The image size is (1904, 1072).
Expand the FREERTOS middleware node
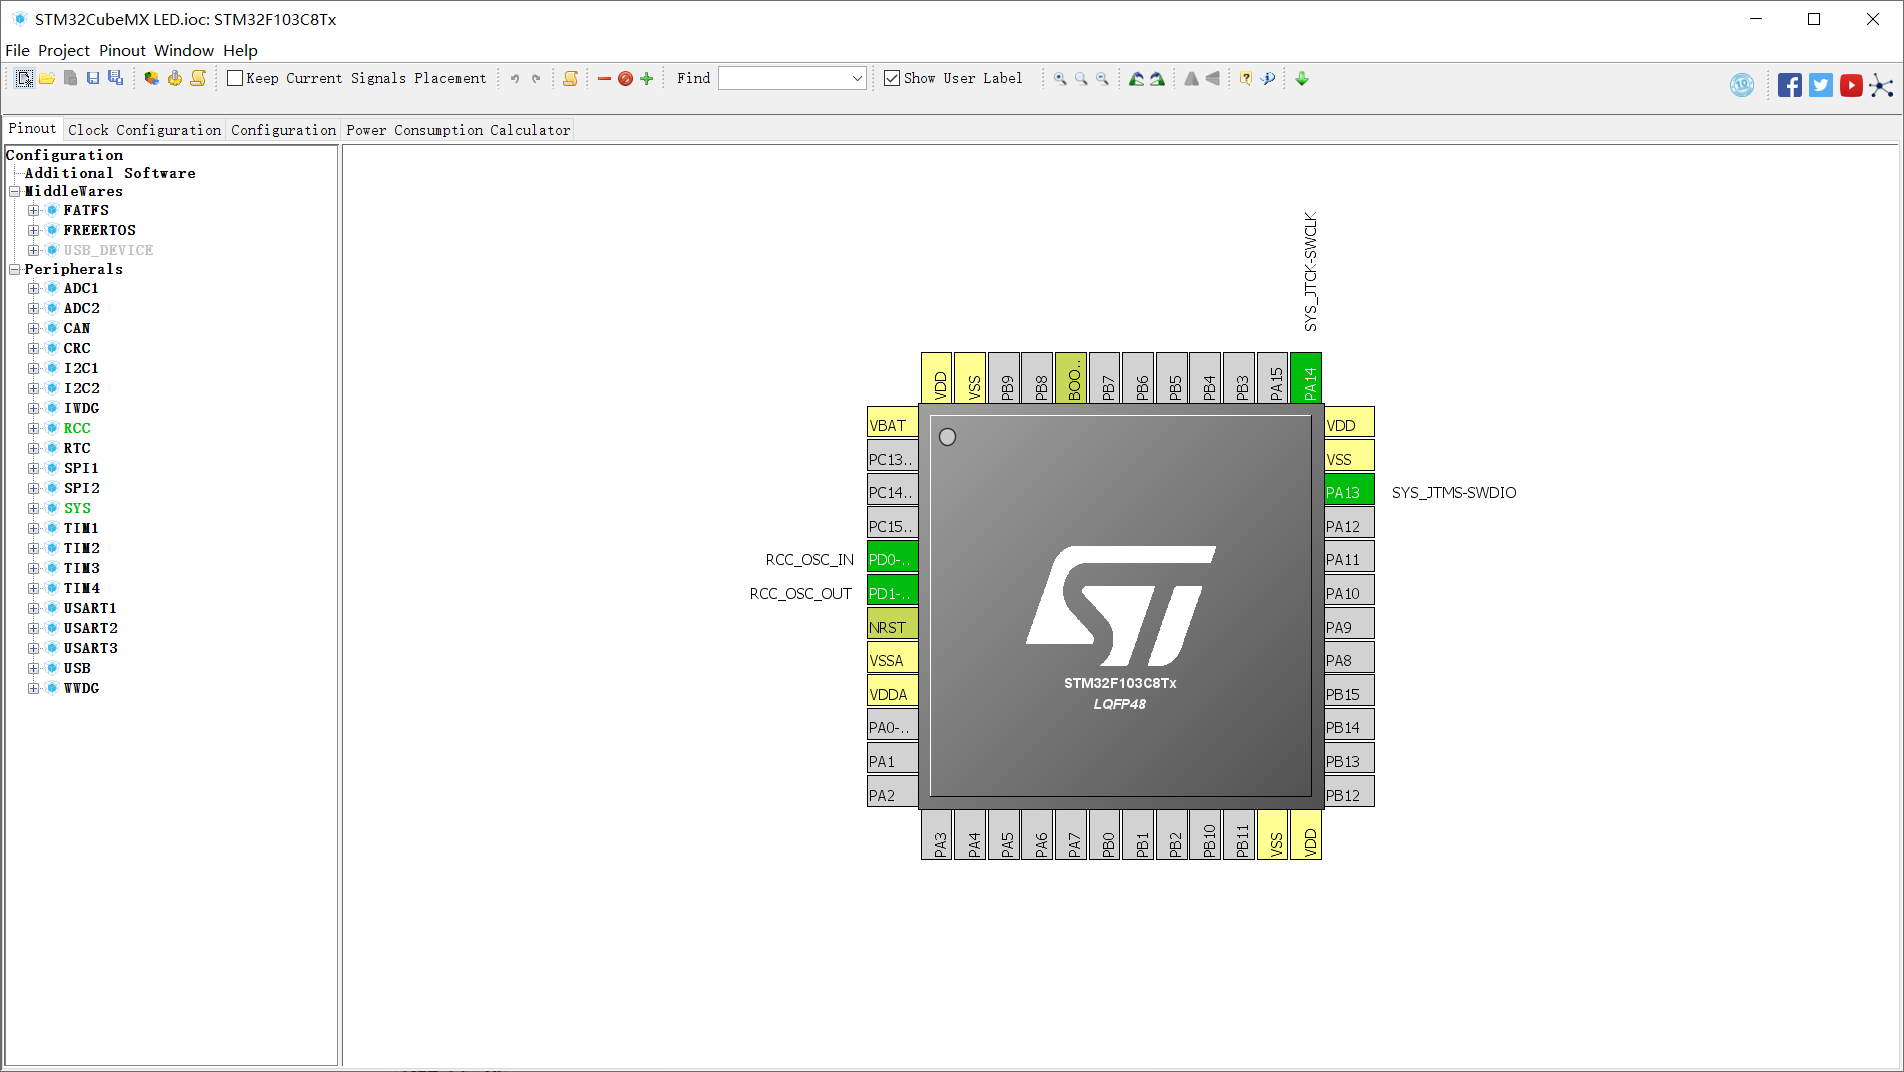point(35,229)
